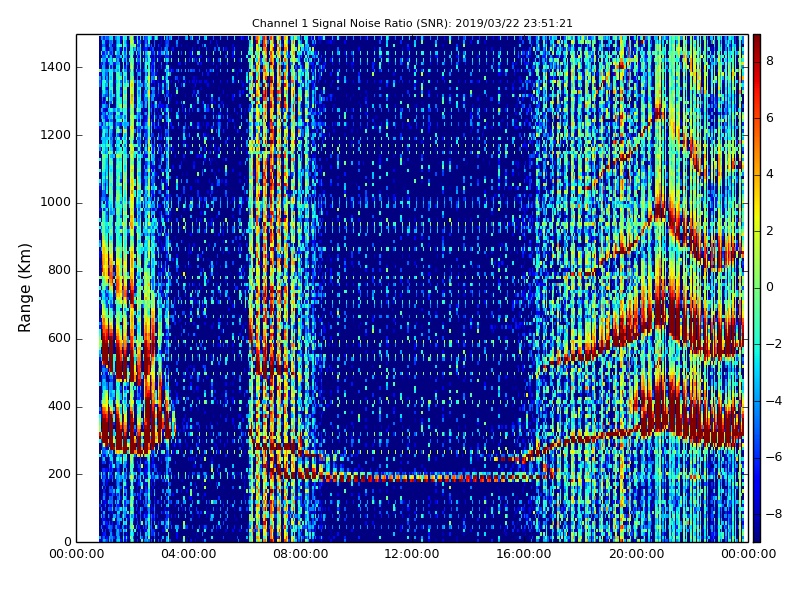Click the colorbar label −6
Screen dimensions: 800x600
774,457
